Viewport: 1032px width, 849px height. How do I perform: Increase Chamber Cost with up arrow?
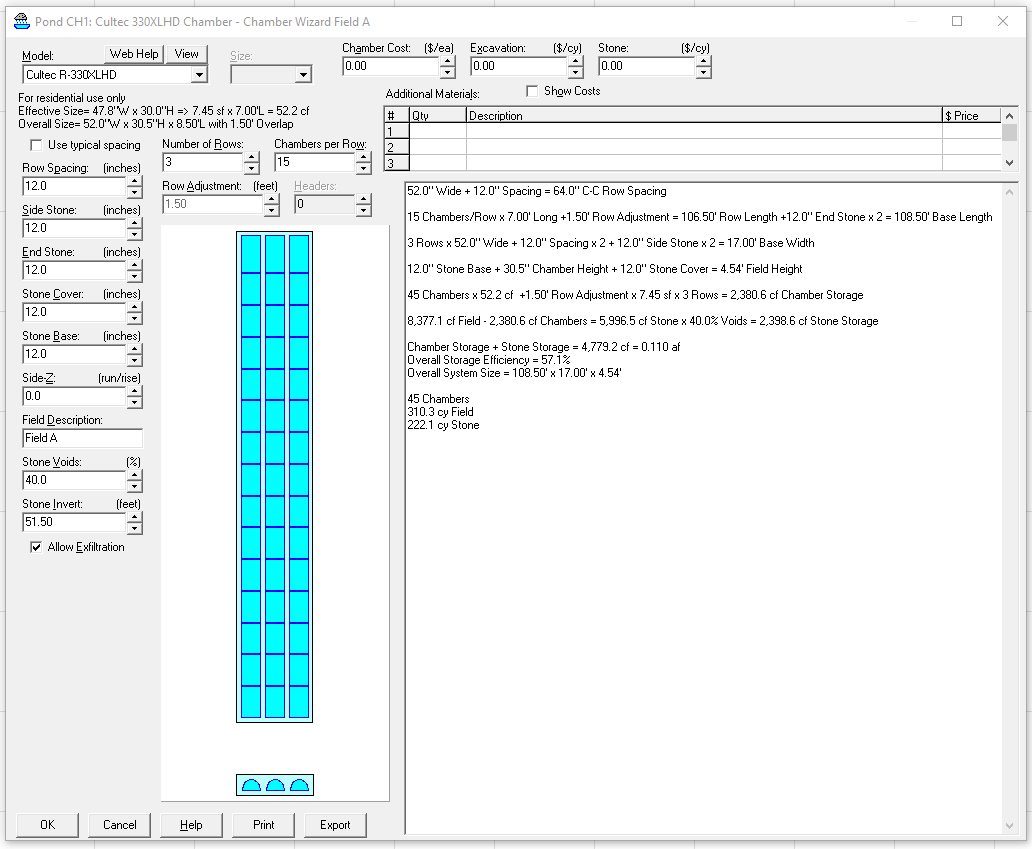448,61
